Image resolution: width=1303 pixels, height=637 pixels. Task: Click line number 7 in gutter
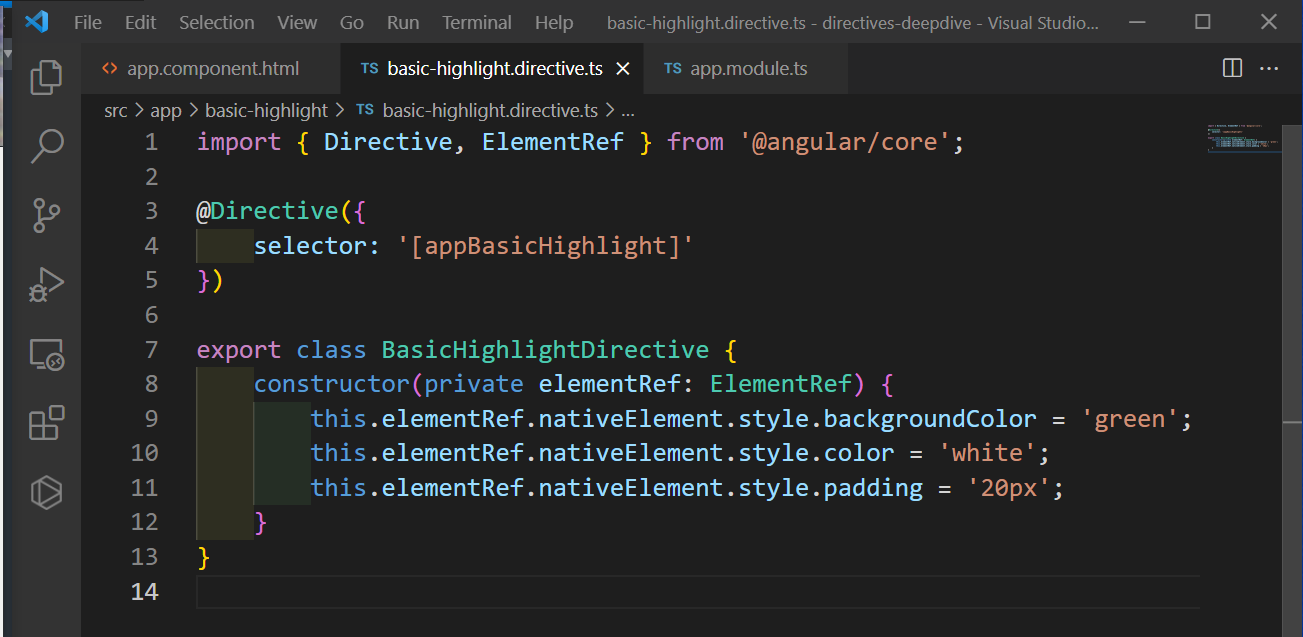coord(151,350)
